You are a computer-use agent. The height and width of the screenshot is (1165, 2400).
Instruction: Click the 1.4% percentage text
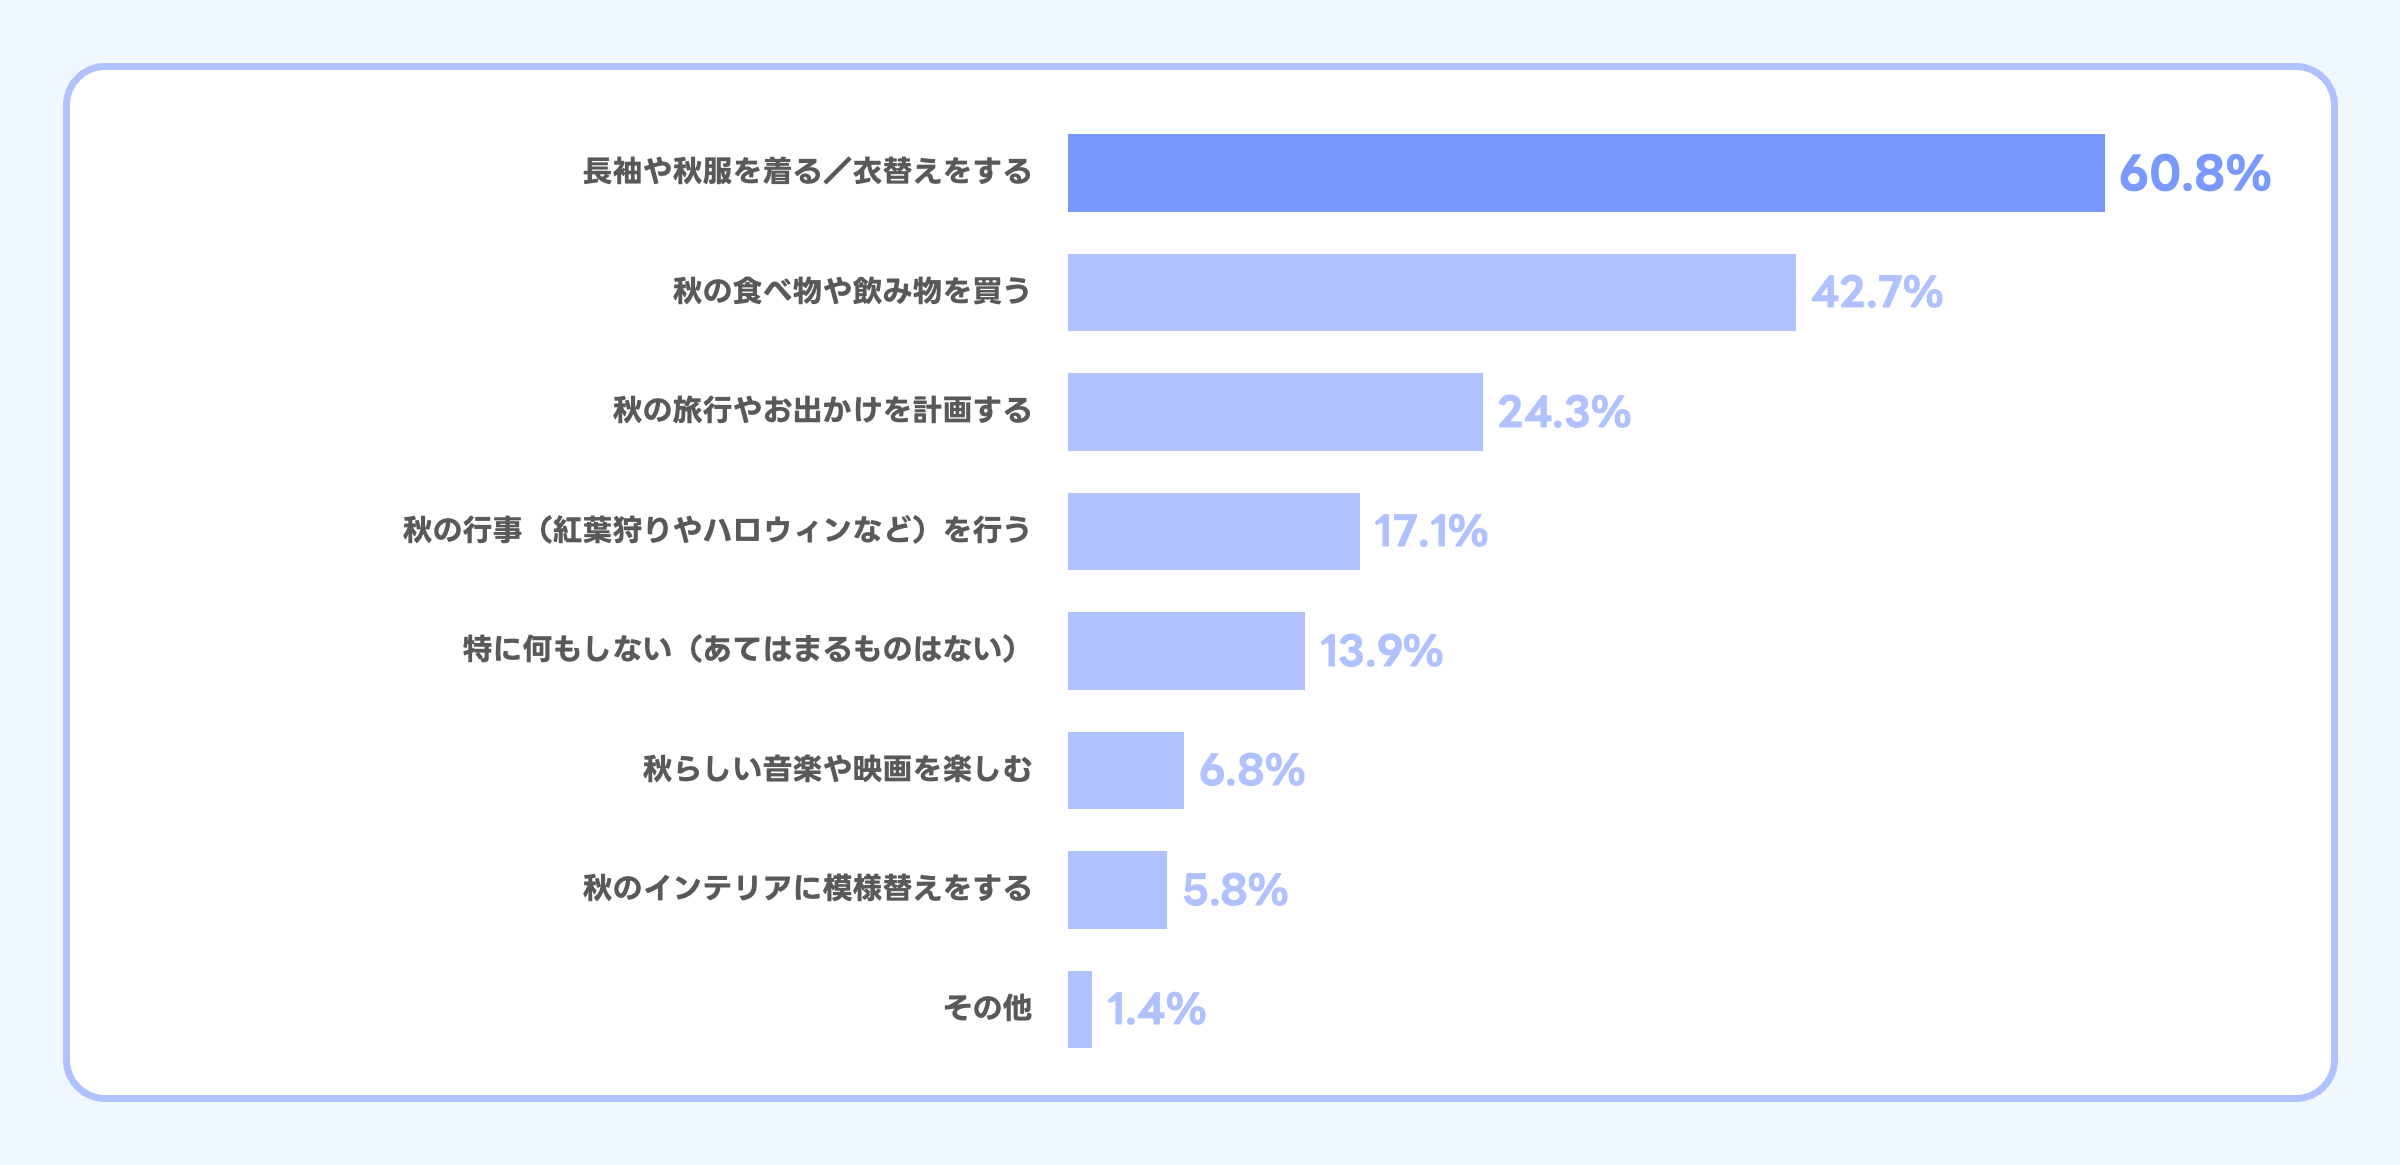[x=1155, y=1009]
